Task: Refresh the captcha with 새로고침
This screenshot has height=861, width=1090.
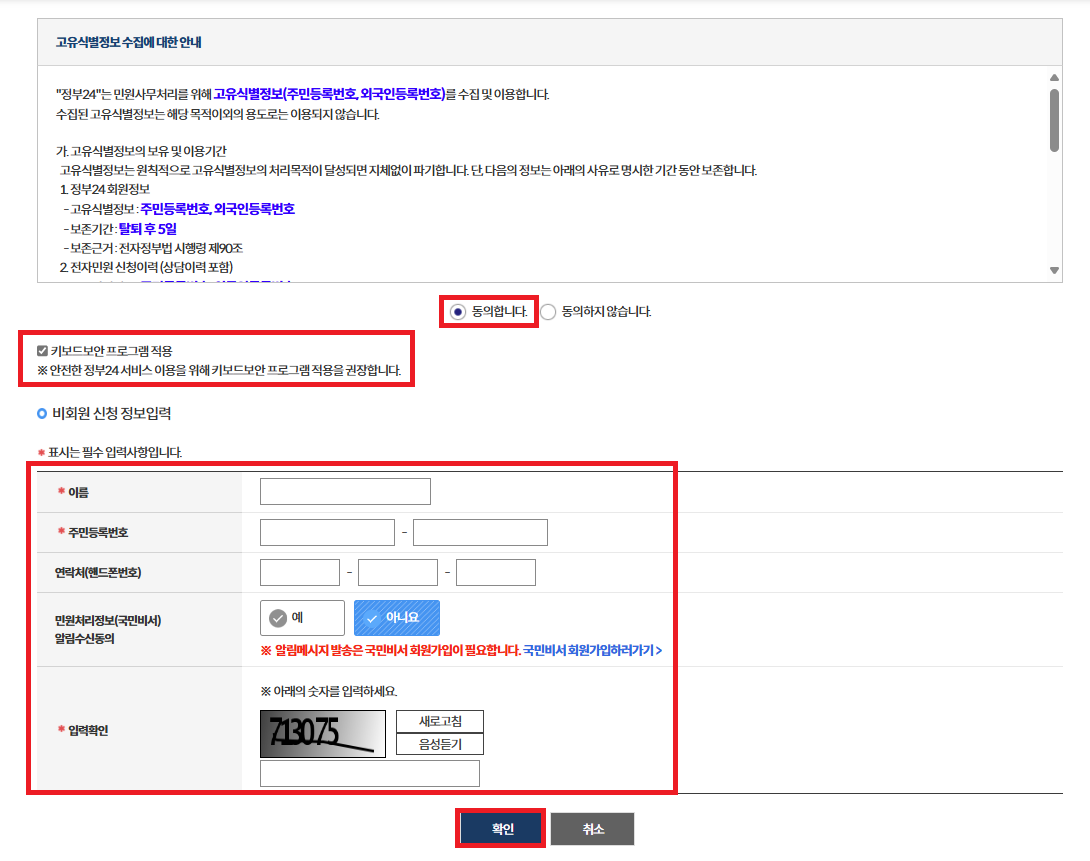Action: (440, 721)
